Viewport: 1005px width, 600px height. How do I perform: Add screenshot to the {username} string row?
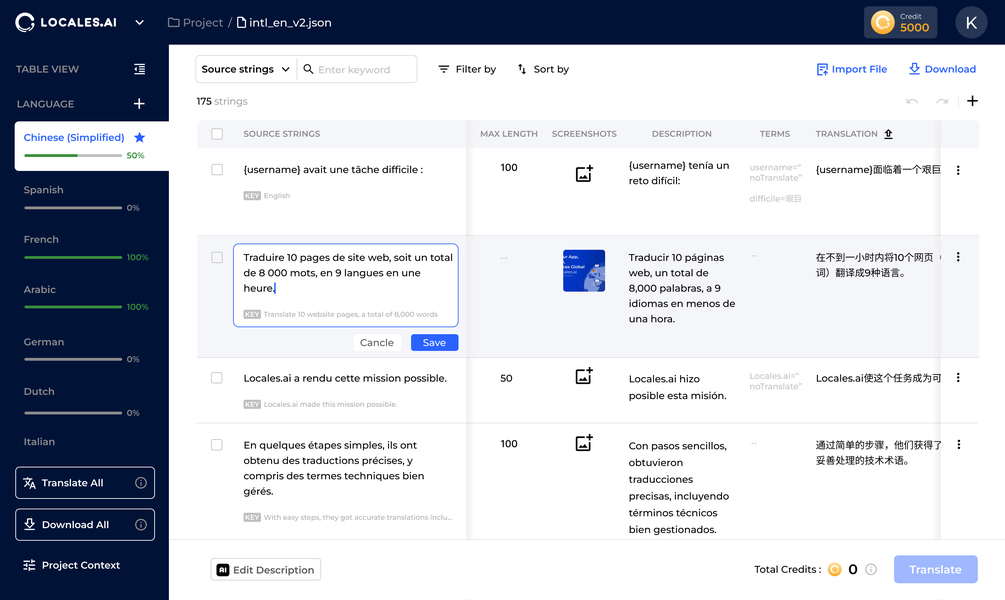tap(584, 174)
